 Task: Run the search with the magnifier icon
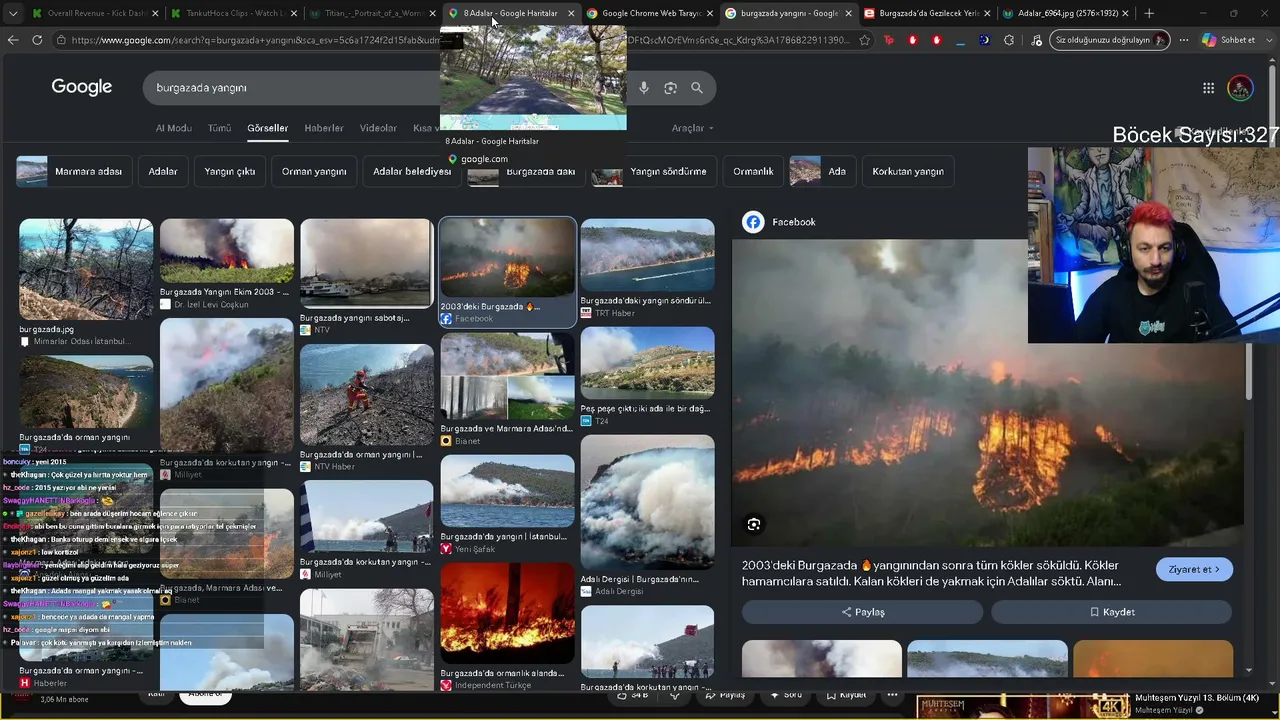click(697, 88)
